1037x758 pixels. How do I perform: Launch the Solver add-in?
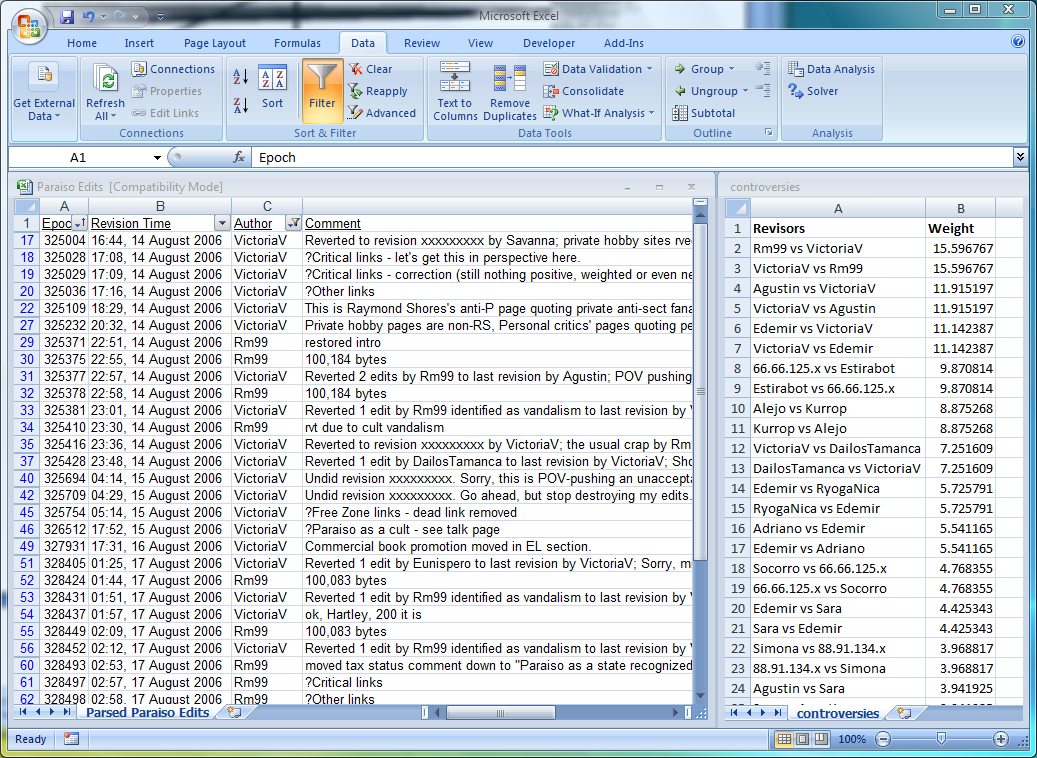[x=813, y=91]
